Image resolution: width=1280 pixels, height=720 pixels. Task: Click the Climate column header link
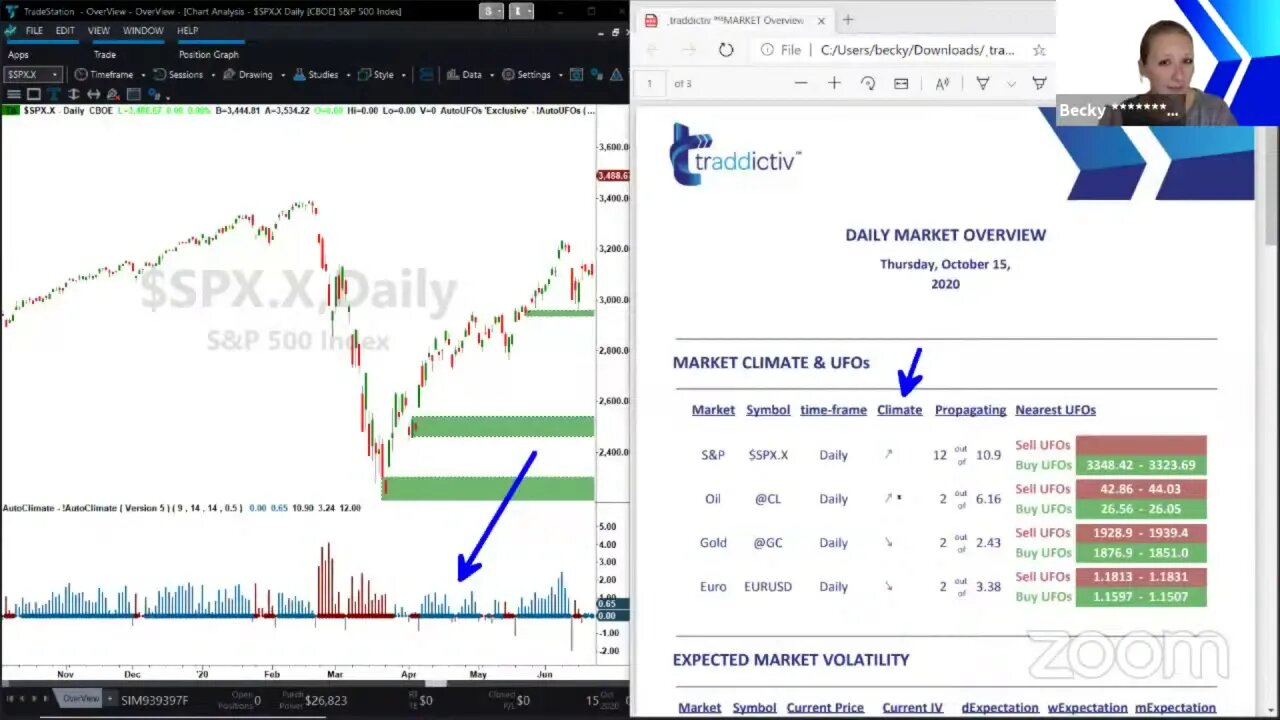click(x=899, y=410)
